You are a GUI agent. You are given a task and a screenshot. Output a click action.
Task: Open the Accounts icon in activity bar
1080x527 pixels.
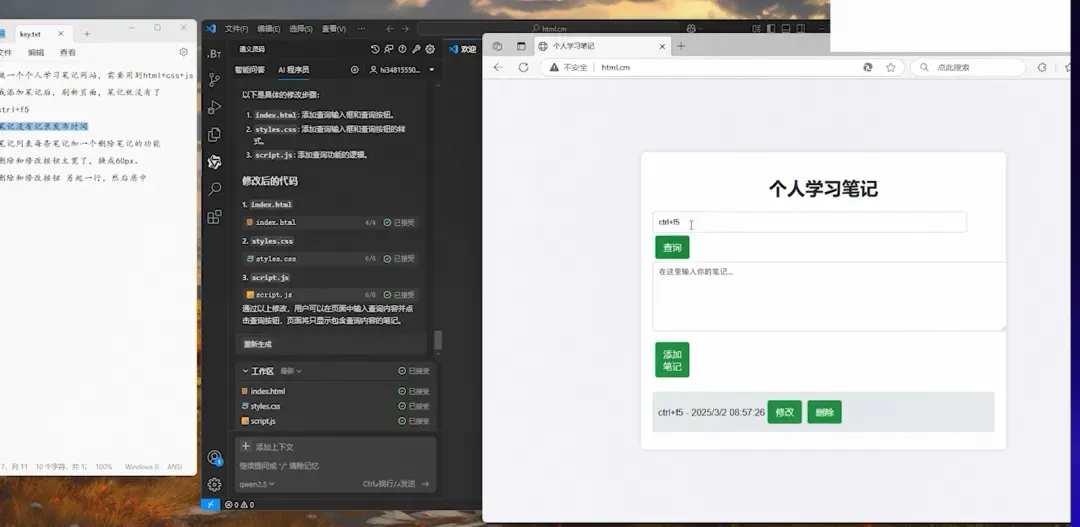point(214,458)
